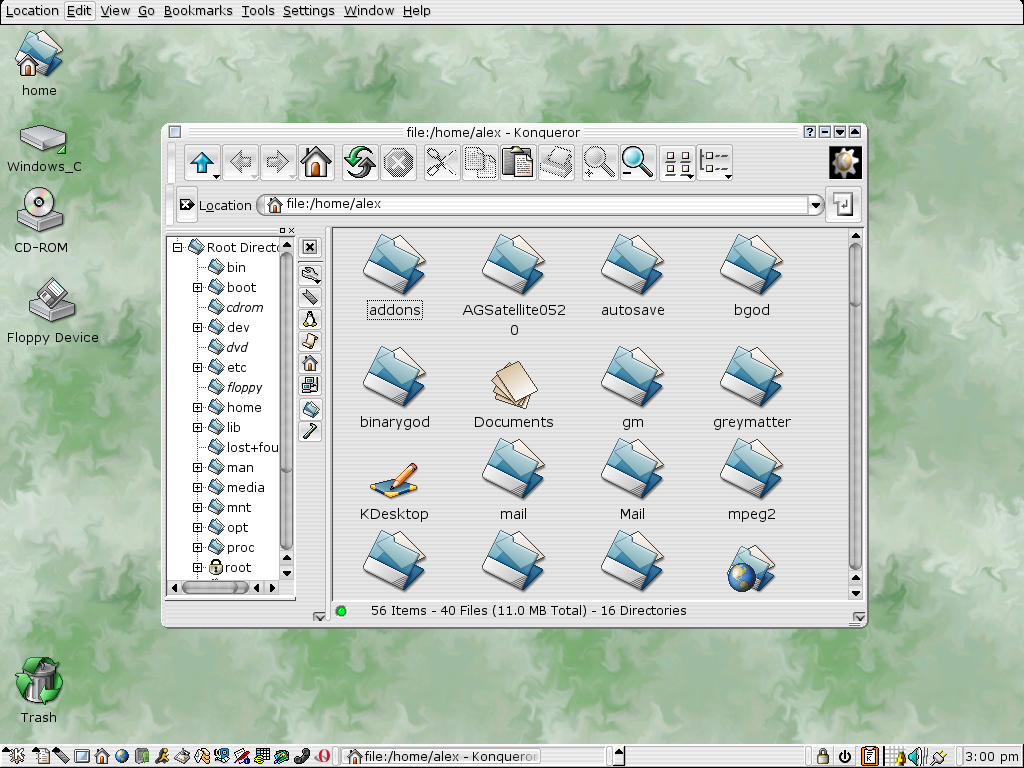The height and width of the screenshot is (768, 1024).
Task: Reload the current folder view
Action: (360, 163)
